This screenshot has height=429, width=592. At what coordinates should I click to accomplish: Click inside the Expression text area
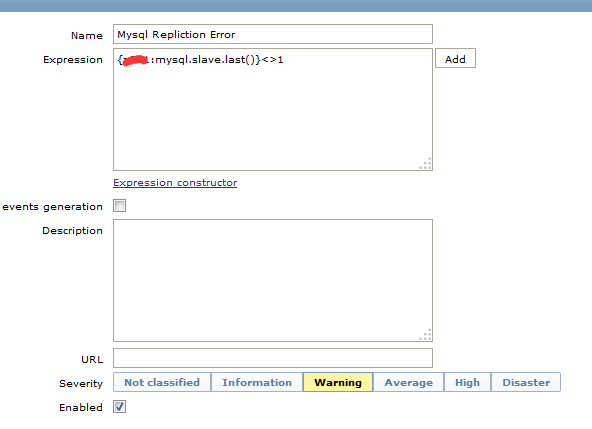[273, 110]
